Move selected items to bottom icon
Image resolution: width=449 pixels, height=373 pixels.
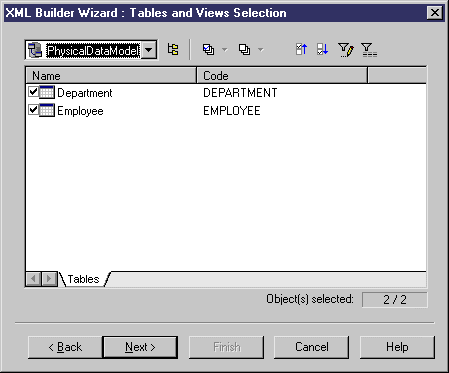click(322, 50)
